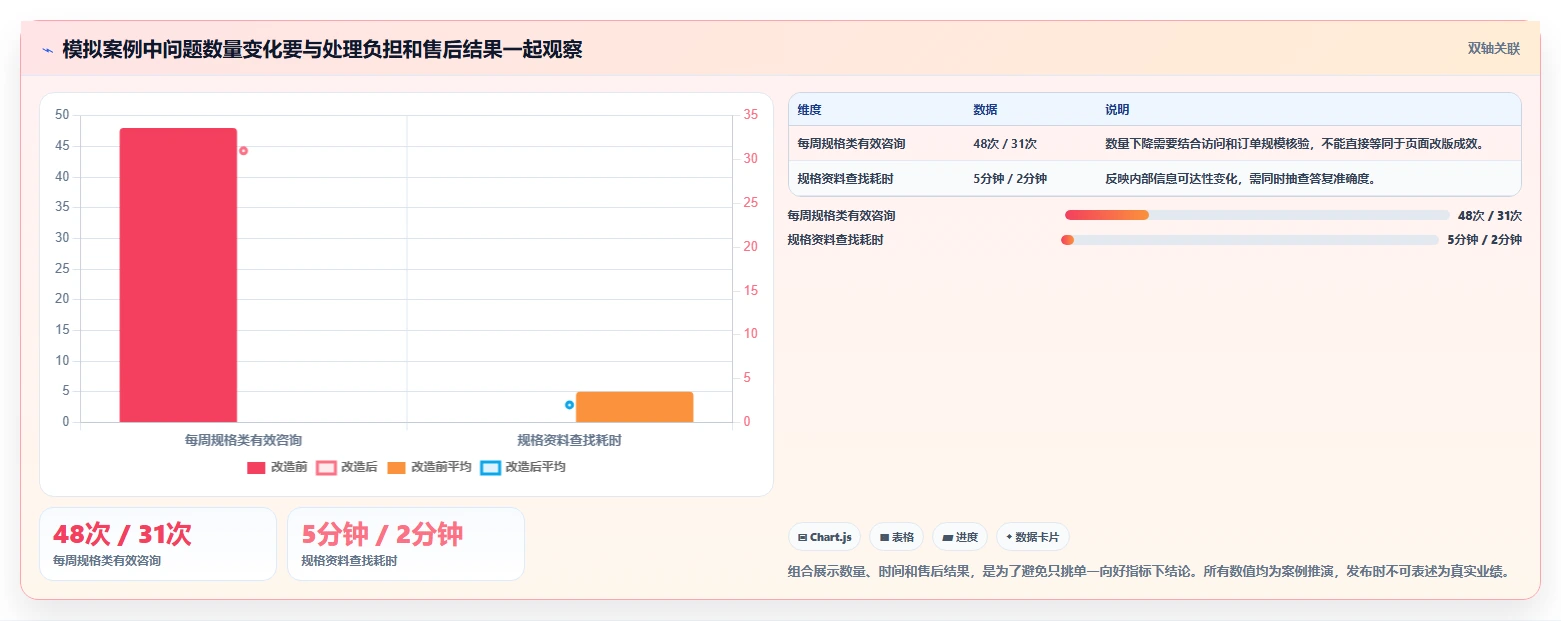Click the 每周规格类有效咨询 x-axis label
Viewport: 1561px width, 621px height.
tap(243, 440)
